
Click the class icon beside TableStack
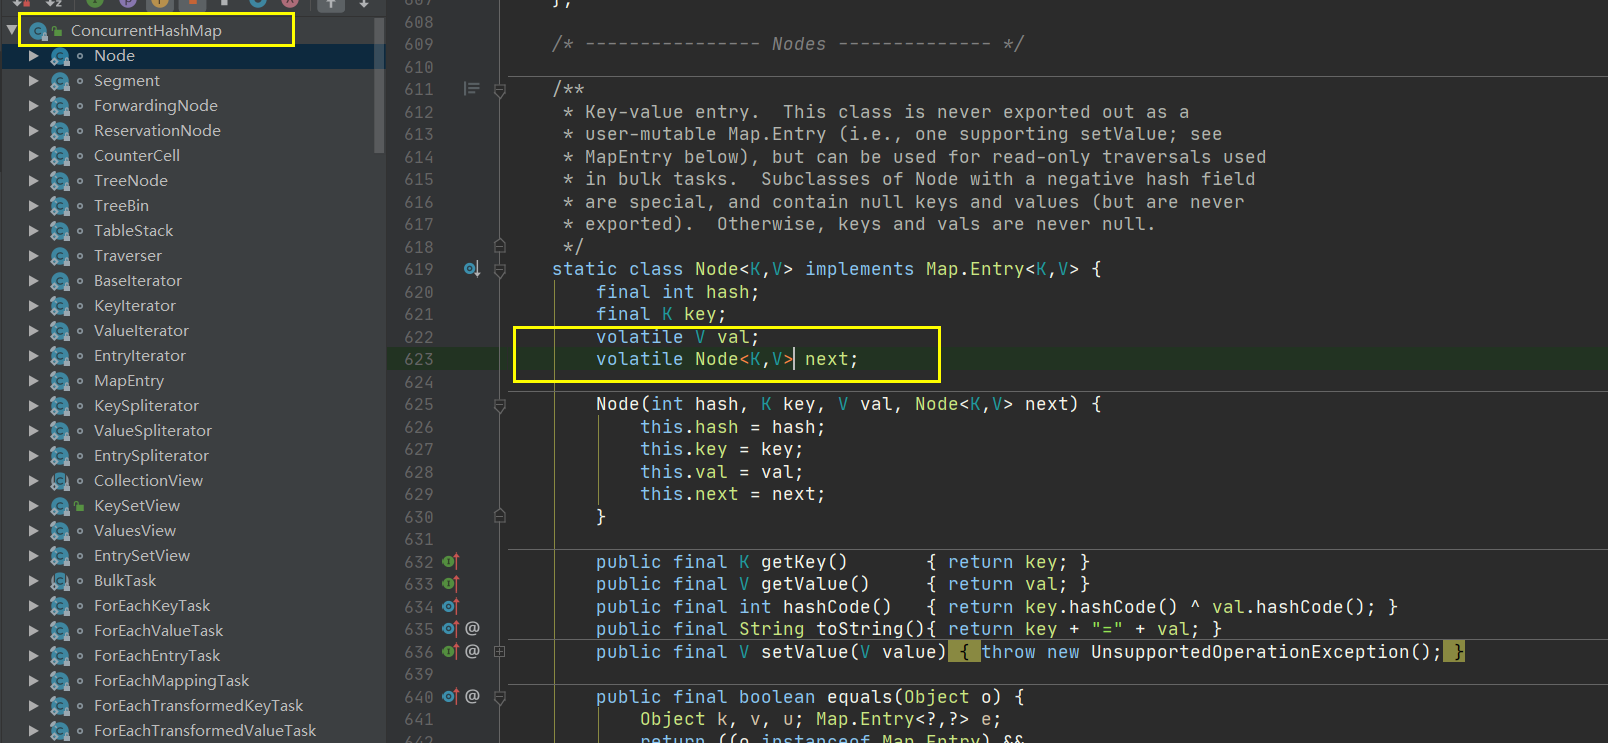pyautogui.click(x=60, y=231)
